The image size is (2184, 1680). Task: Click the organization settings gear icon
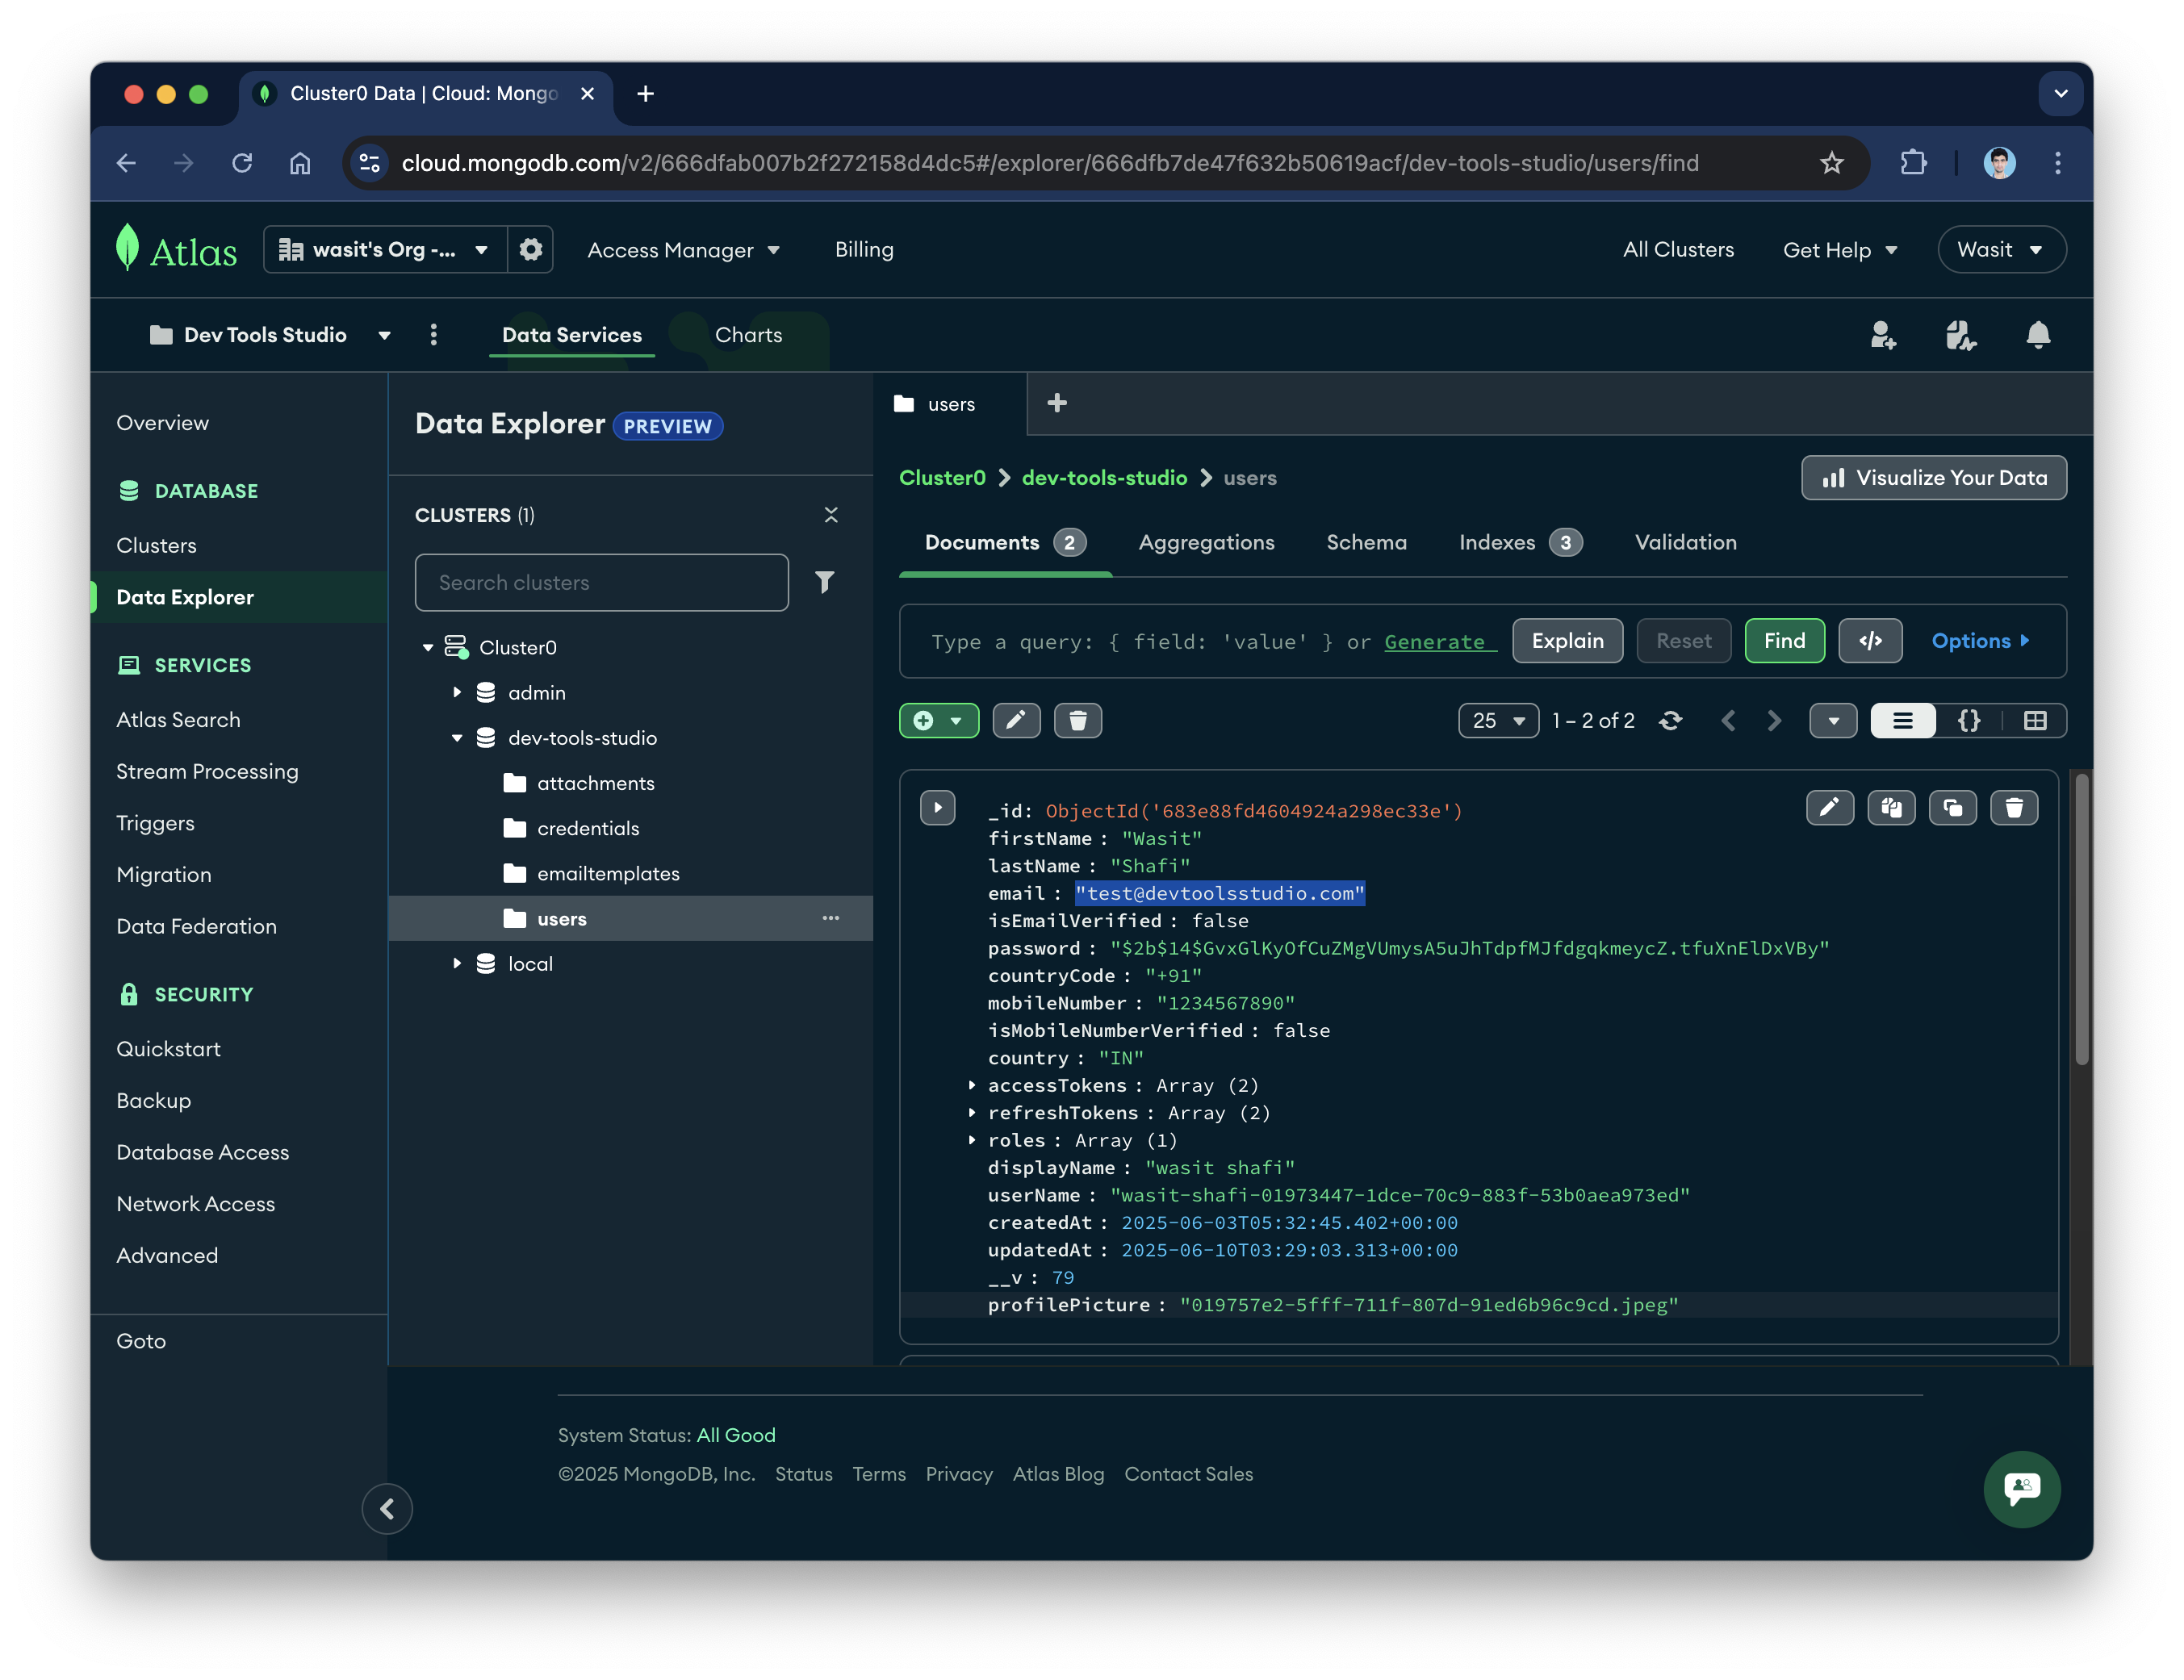[531, 249]
